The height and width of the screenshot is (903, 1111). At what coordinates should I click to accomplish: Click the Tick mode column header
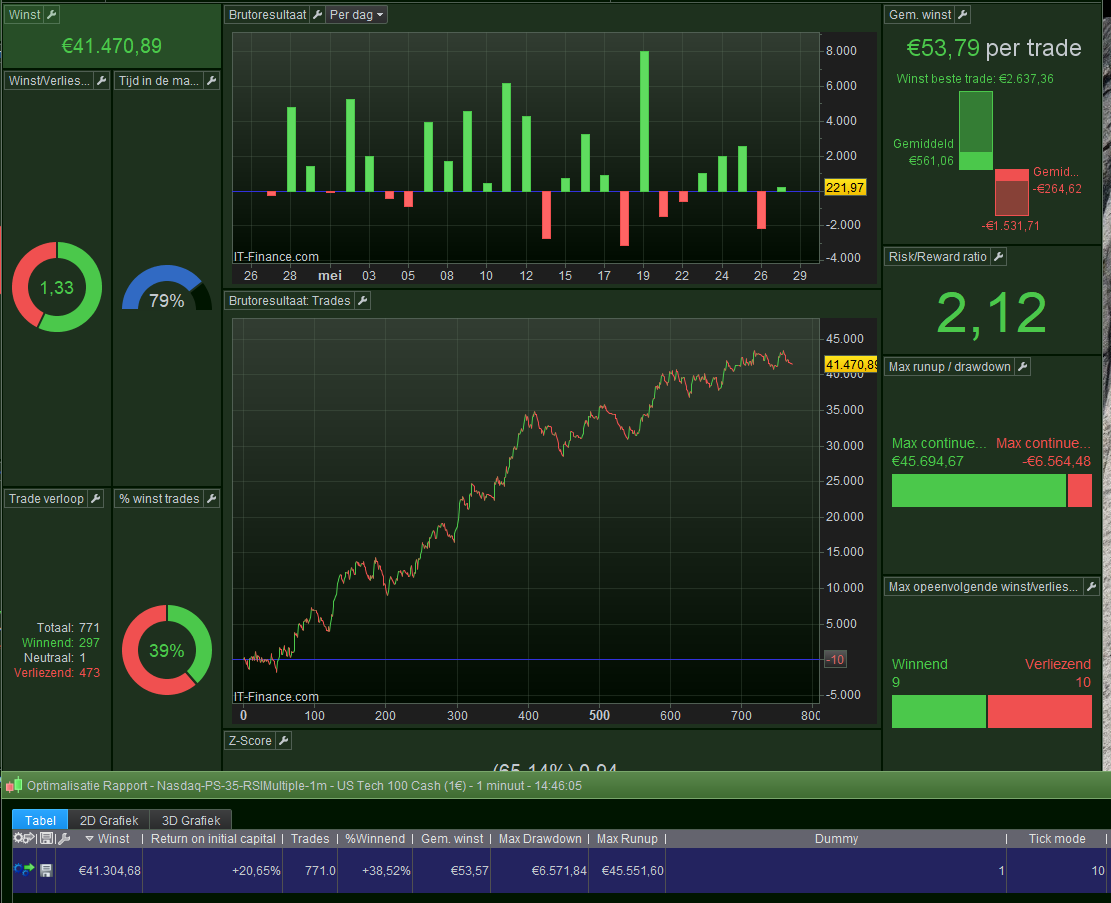[x=1056, y=838]
